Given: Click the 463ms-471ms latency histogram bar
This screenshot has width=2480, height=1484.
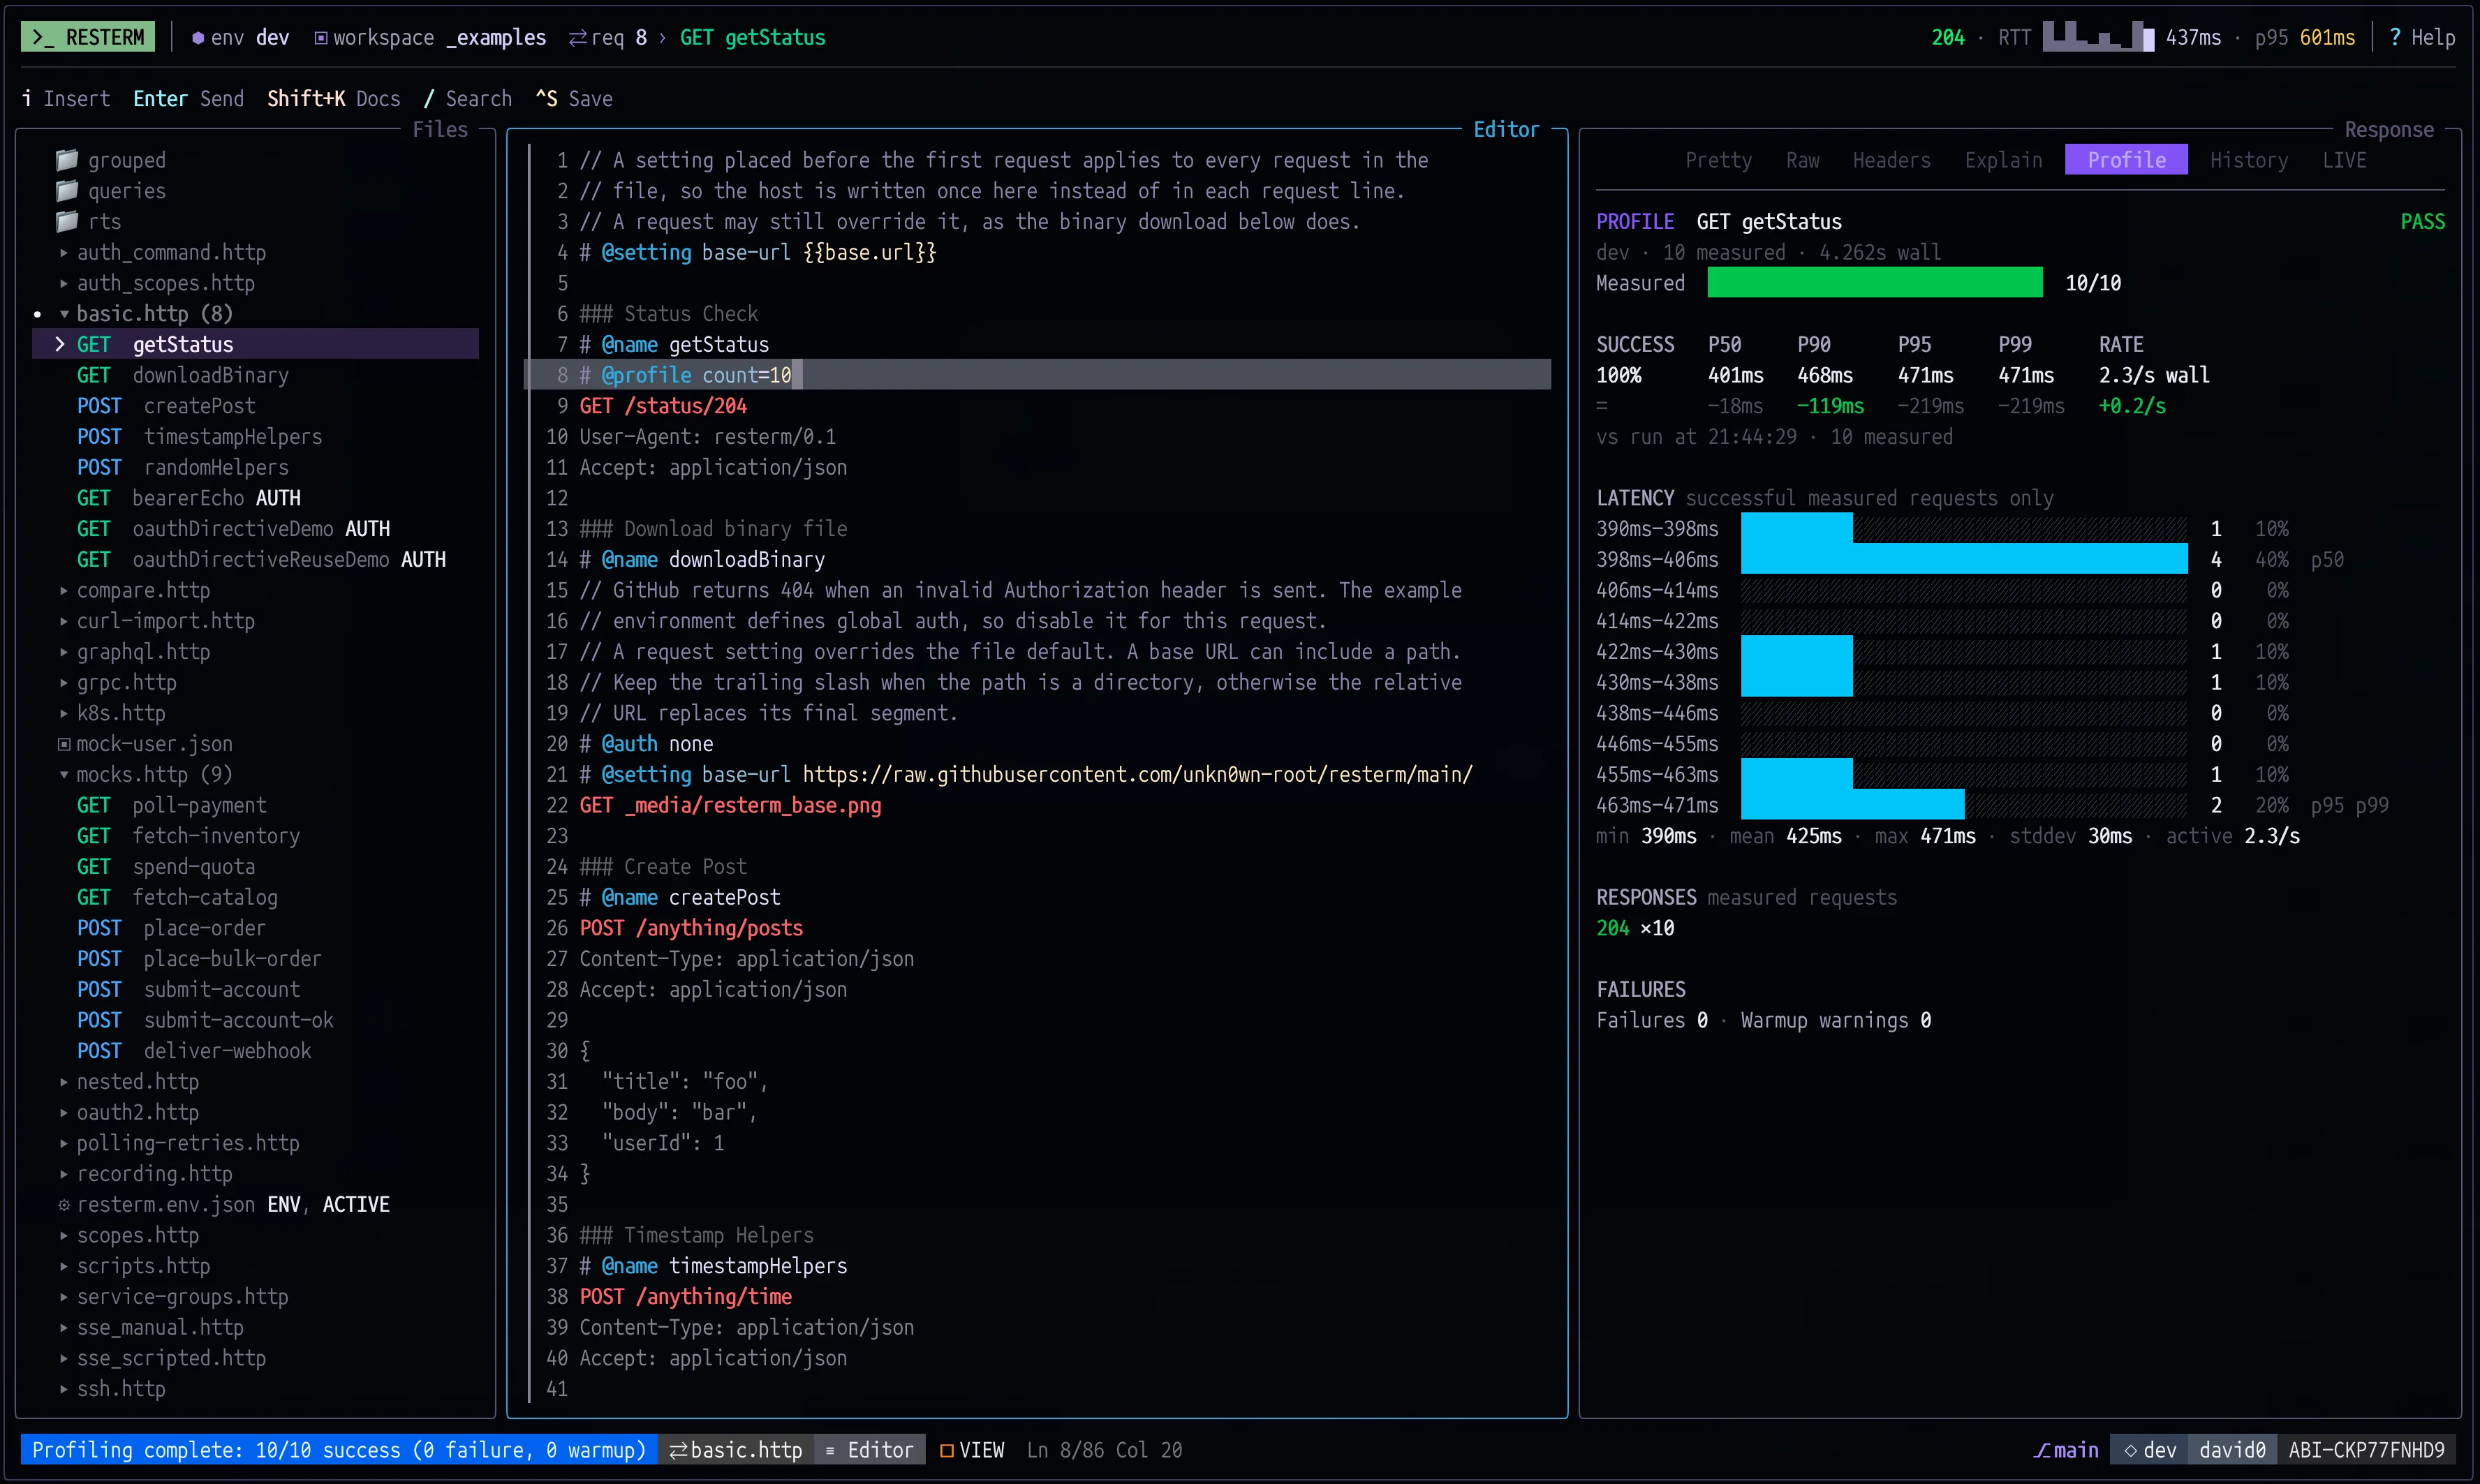Looking at the screenshot, I should [1852, 805].
